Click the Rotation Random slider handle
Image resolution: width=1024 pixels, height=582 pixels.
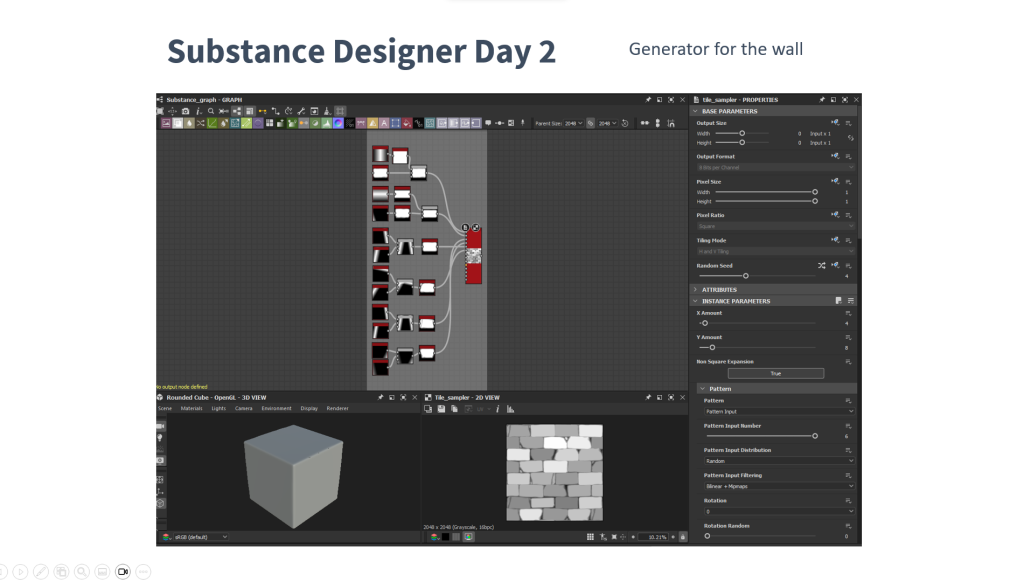(707, 536)
